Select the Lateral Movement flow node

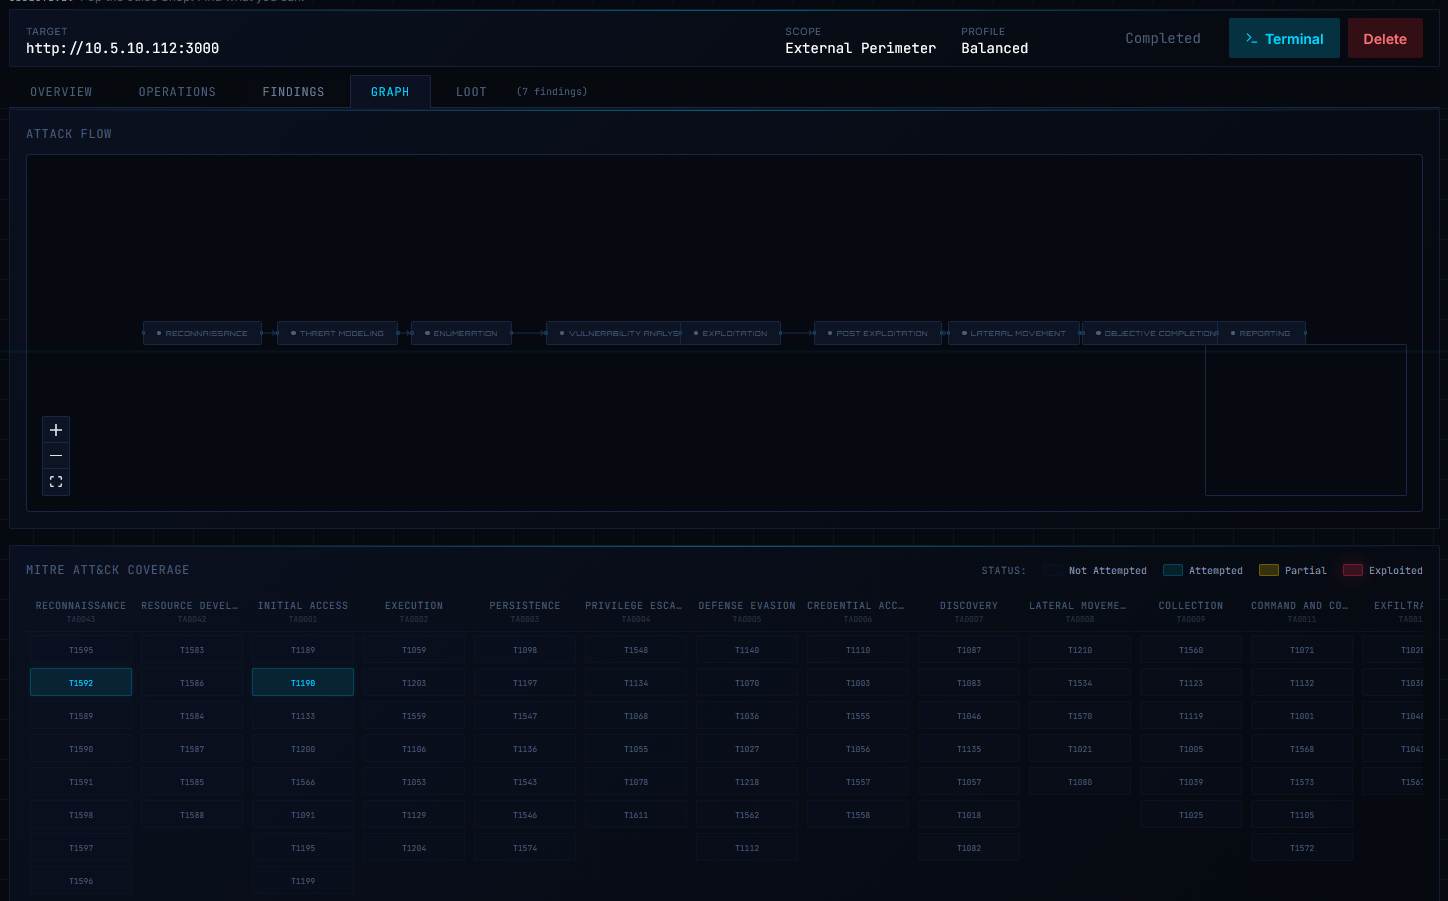pos(1014,333)
